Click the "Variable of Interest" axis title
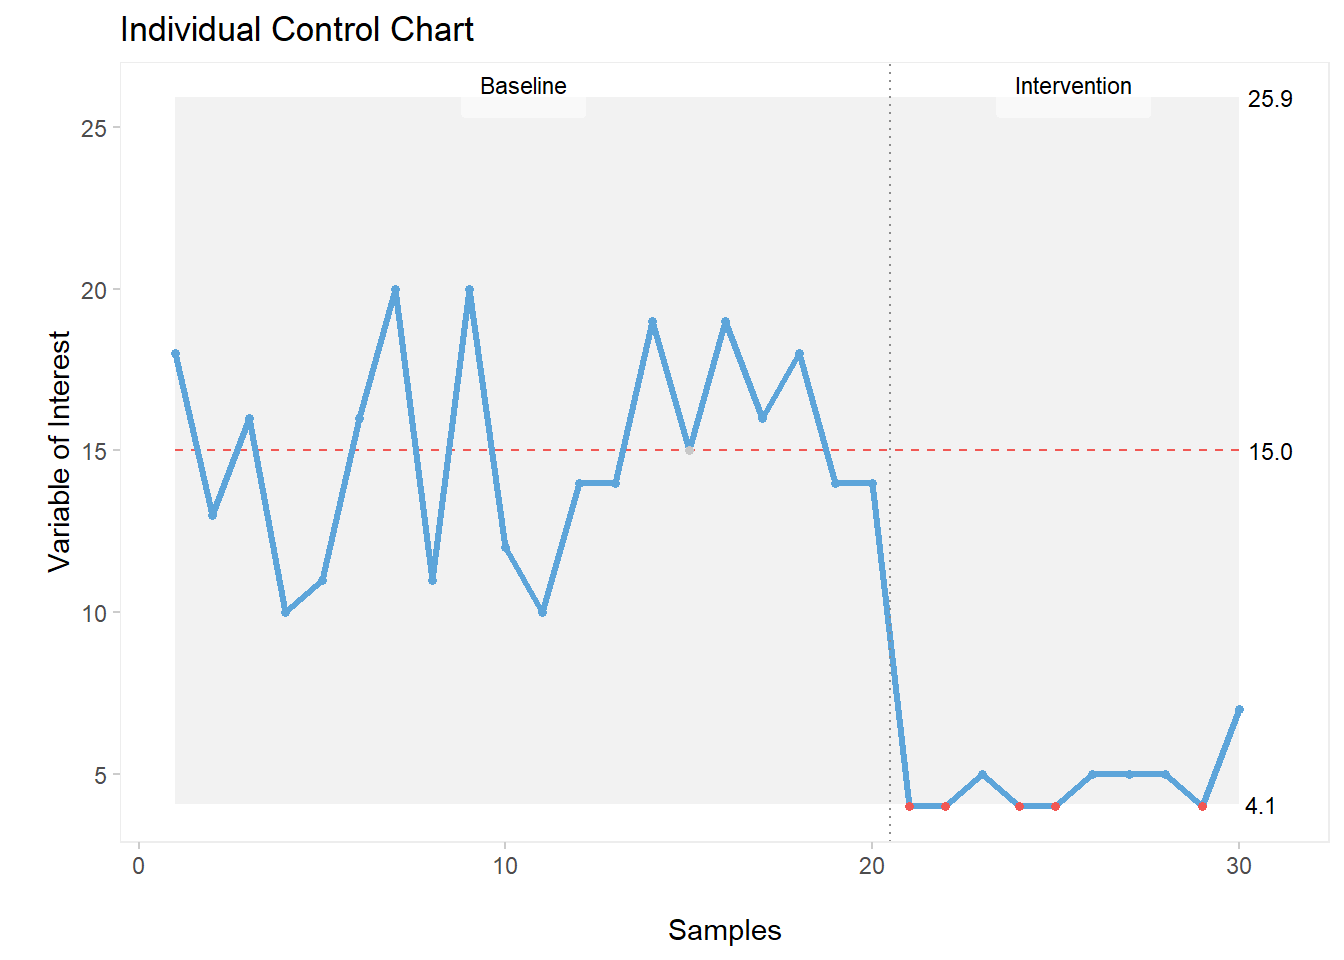The height and width of the screenshot is (960, 1344). coord(60,451)
